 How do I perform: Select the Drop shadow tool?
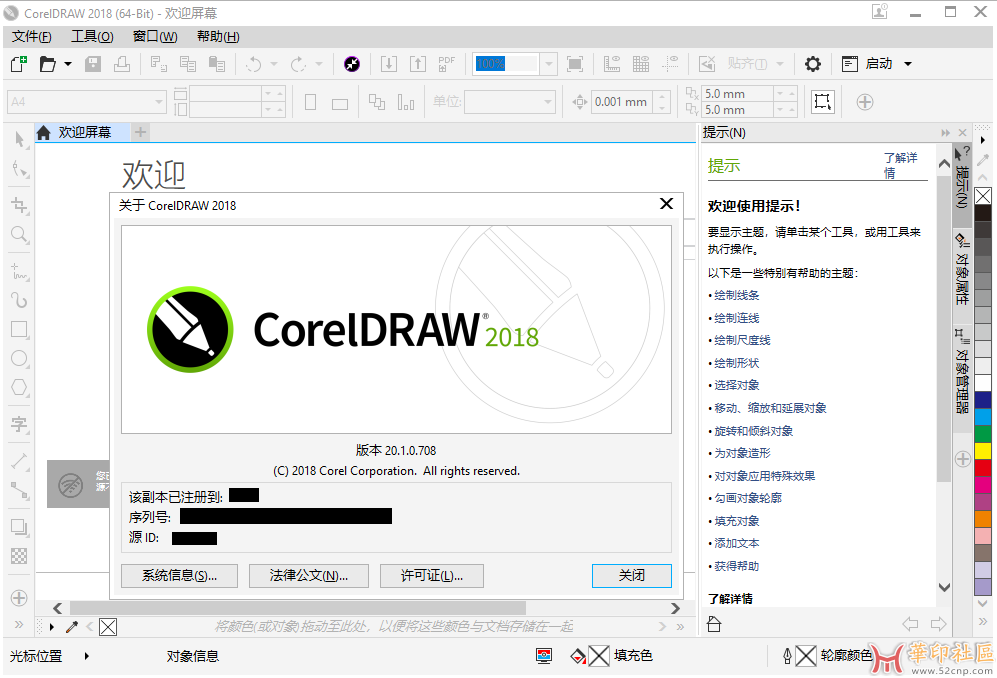20,527
